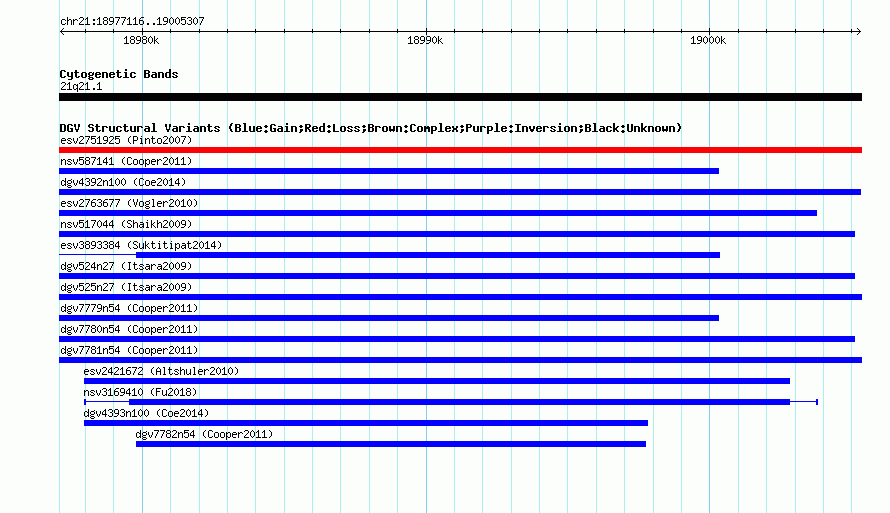Click the dgv7779n54 (Cooper2011) label
Image resolution: width=890 pixels, height=513 pixels.
point(129,308)
